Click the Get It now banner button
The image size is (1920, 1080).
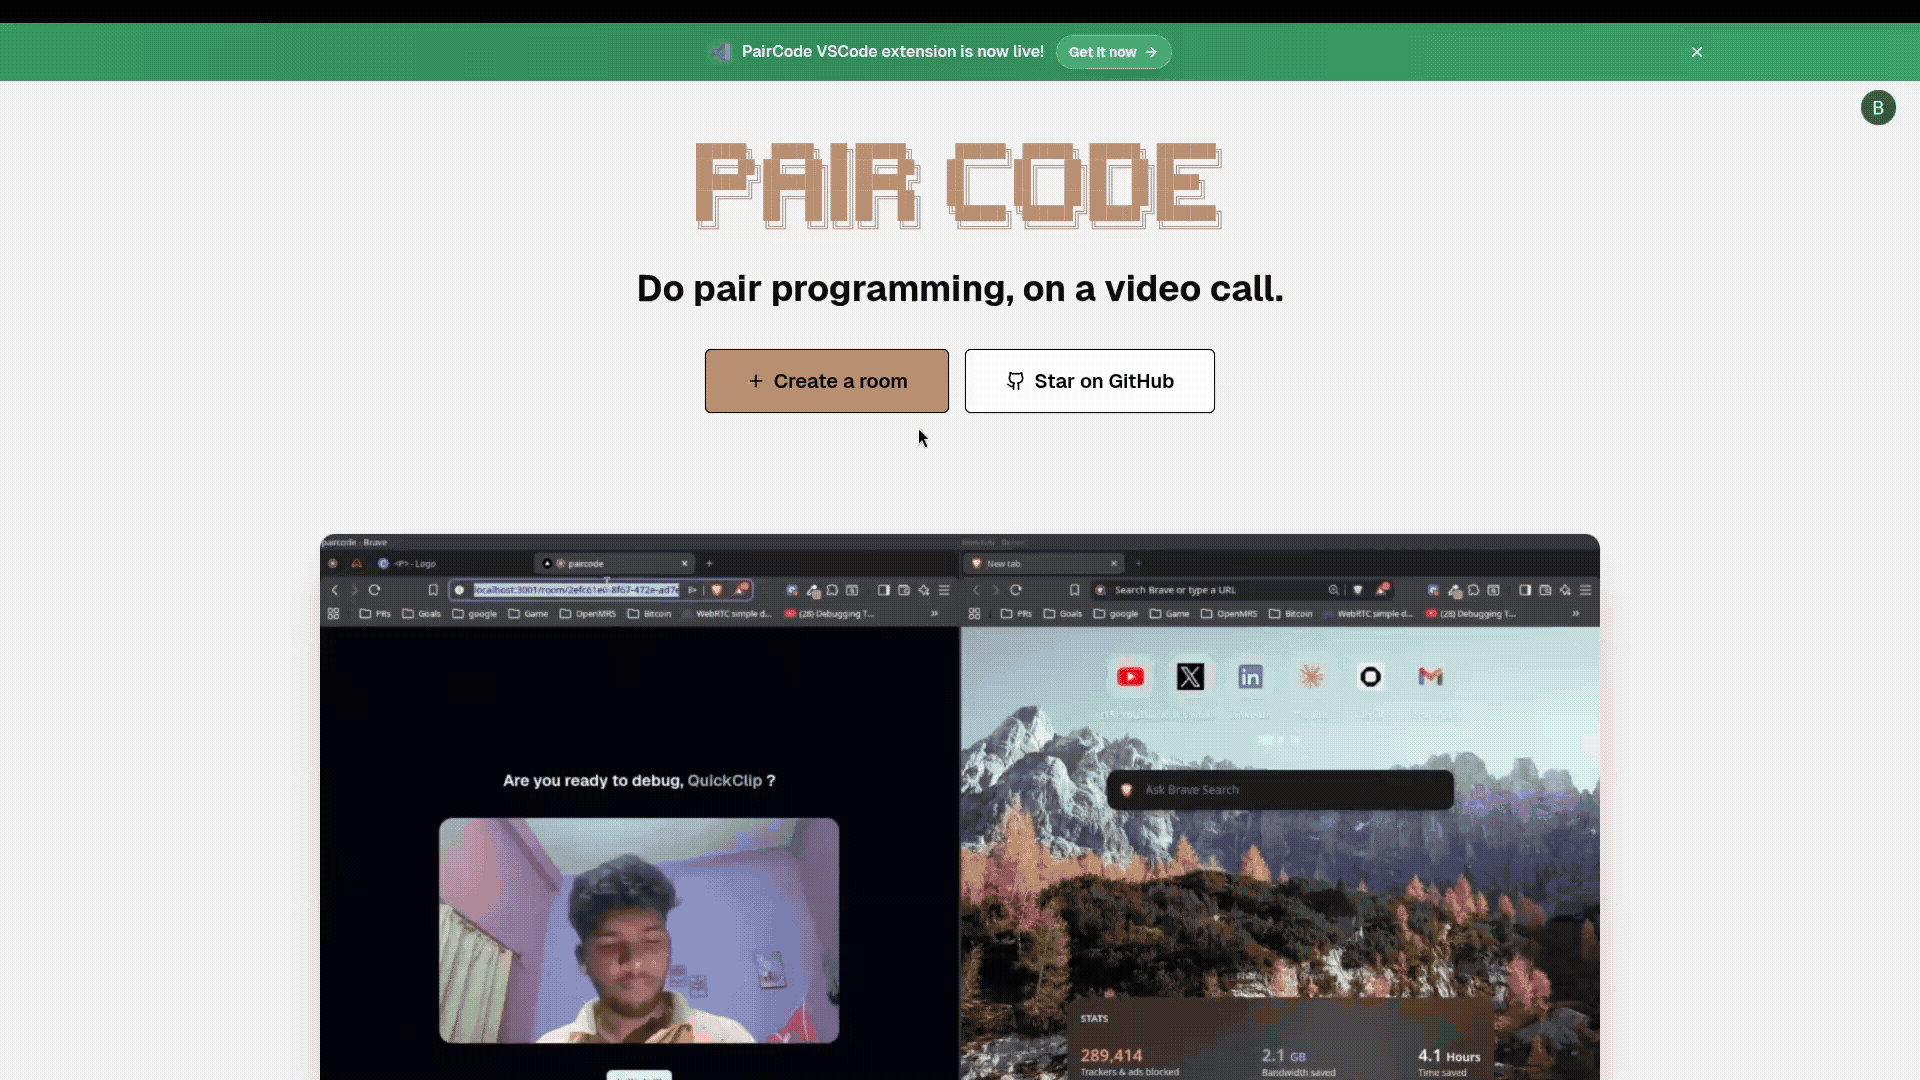pos(1113,51)
